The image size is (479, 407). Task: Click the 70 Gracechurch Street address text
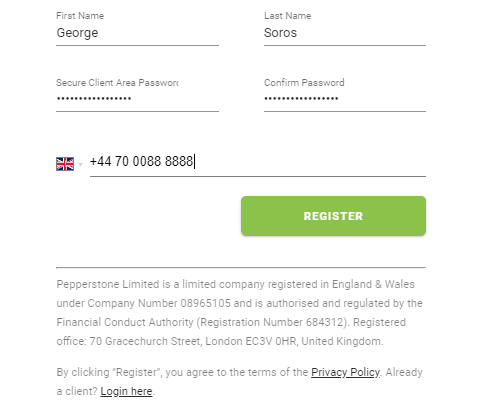pos(146,341)
